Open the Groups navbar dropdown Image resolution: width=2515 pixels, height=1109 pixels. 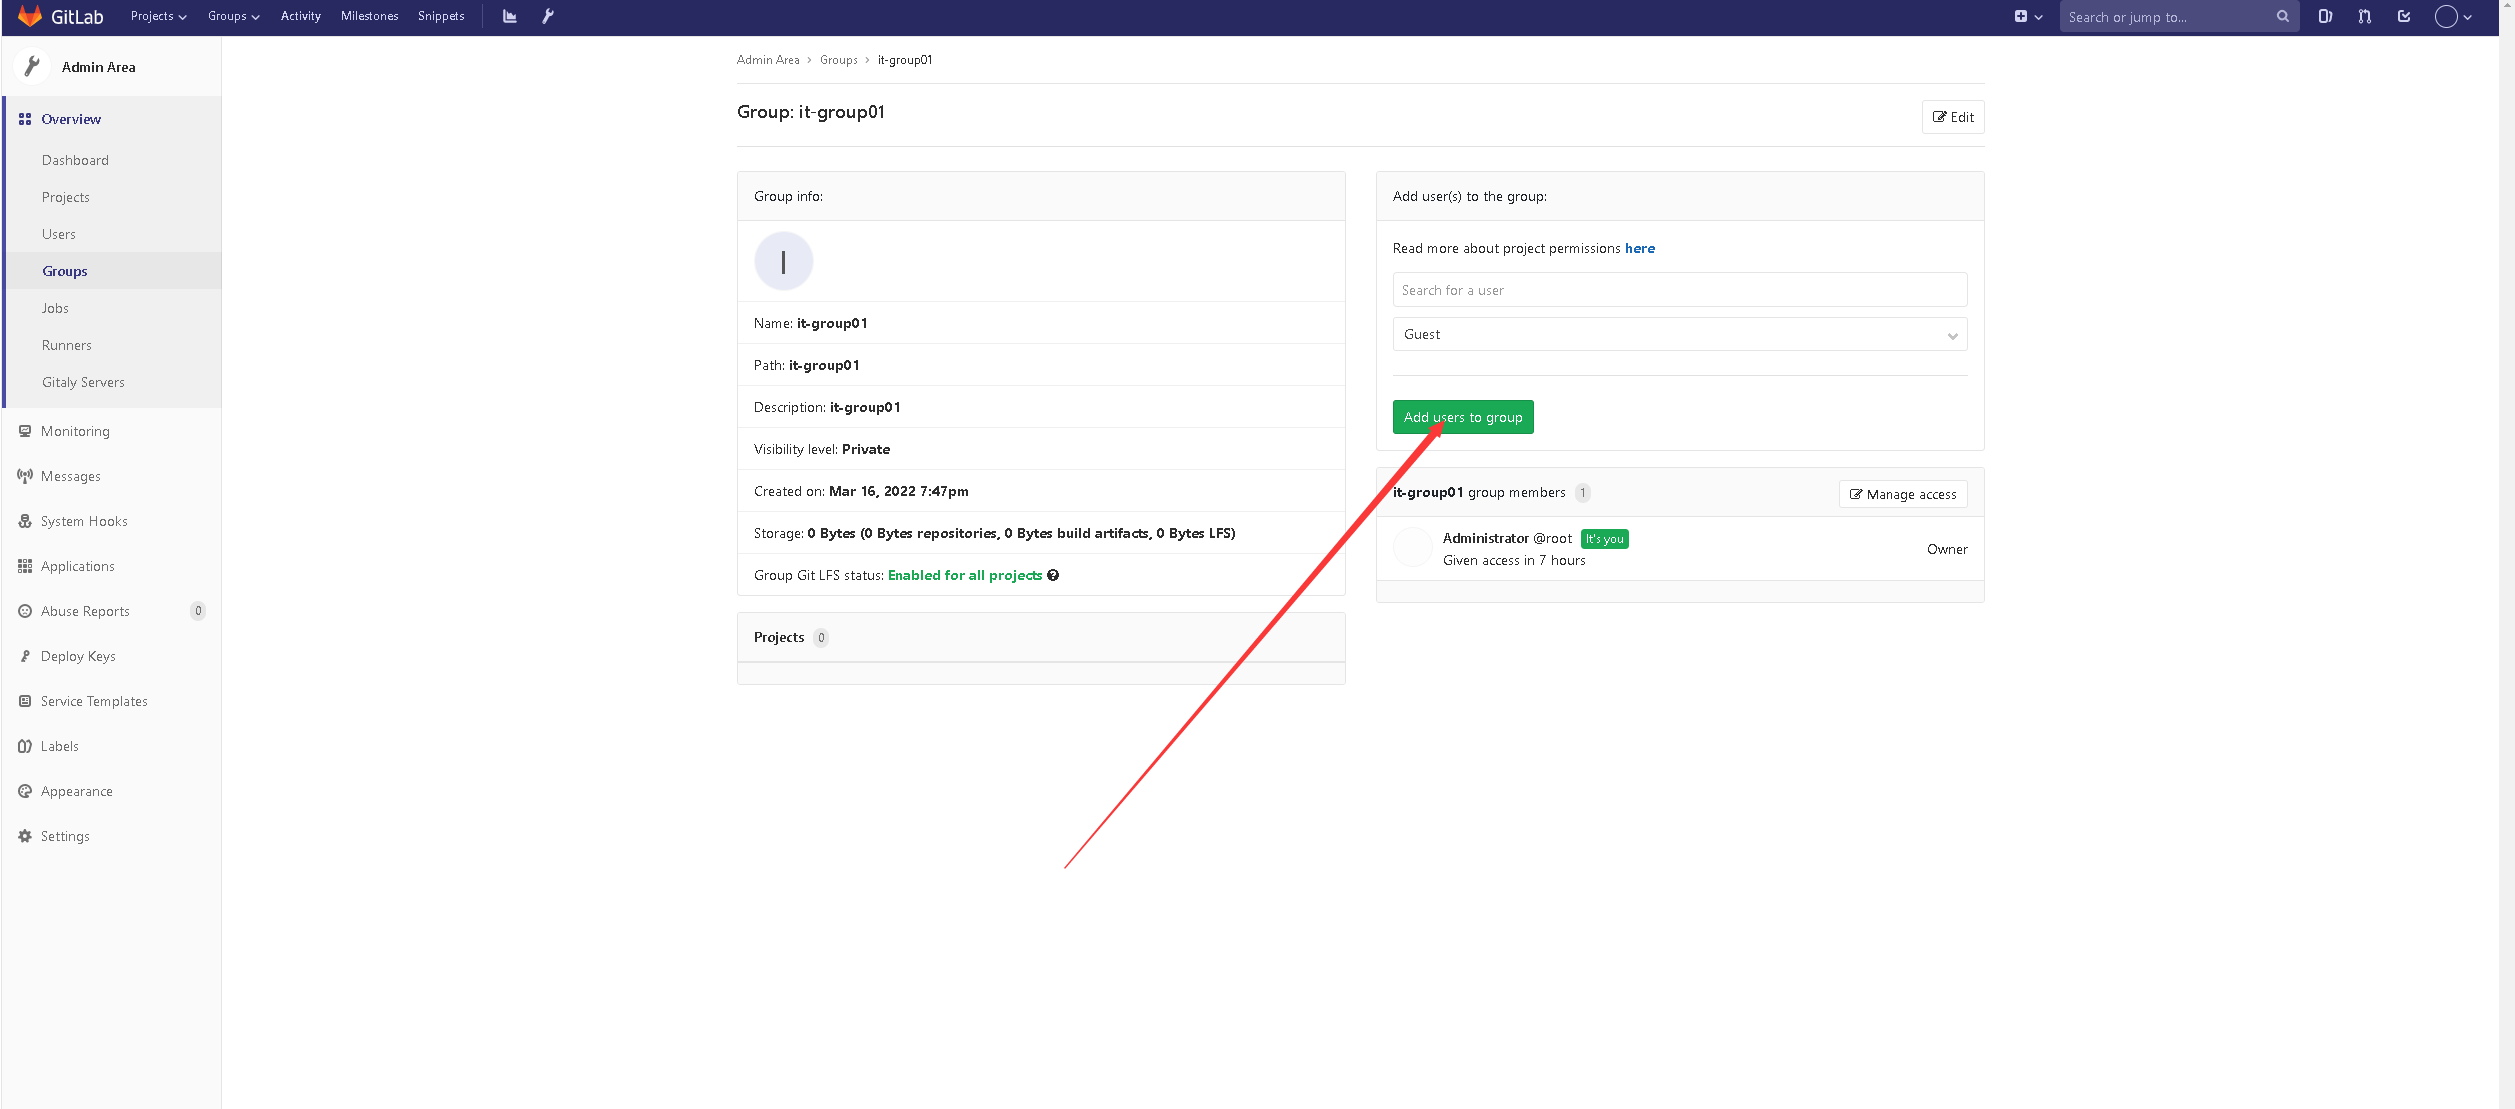pos(233,16)
